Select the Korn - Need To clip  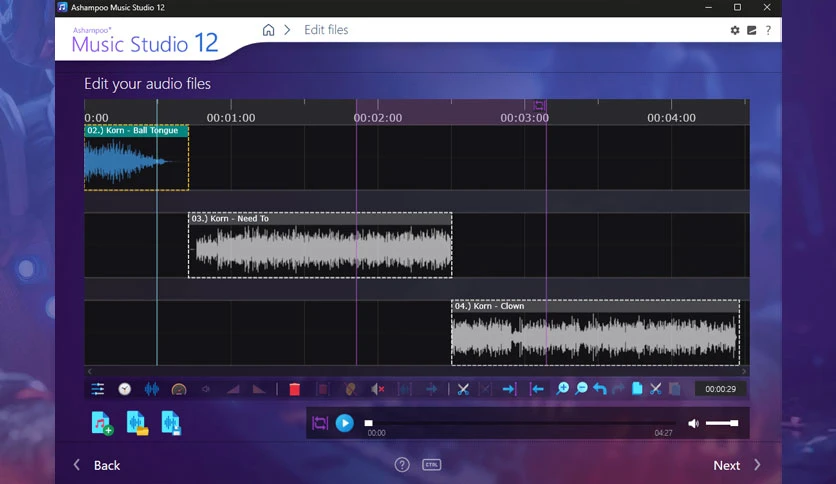pyautogui.click(x=320, y=245)
